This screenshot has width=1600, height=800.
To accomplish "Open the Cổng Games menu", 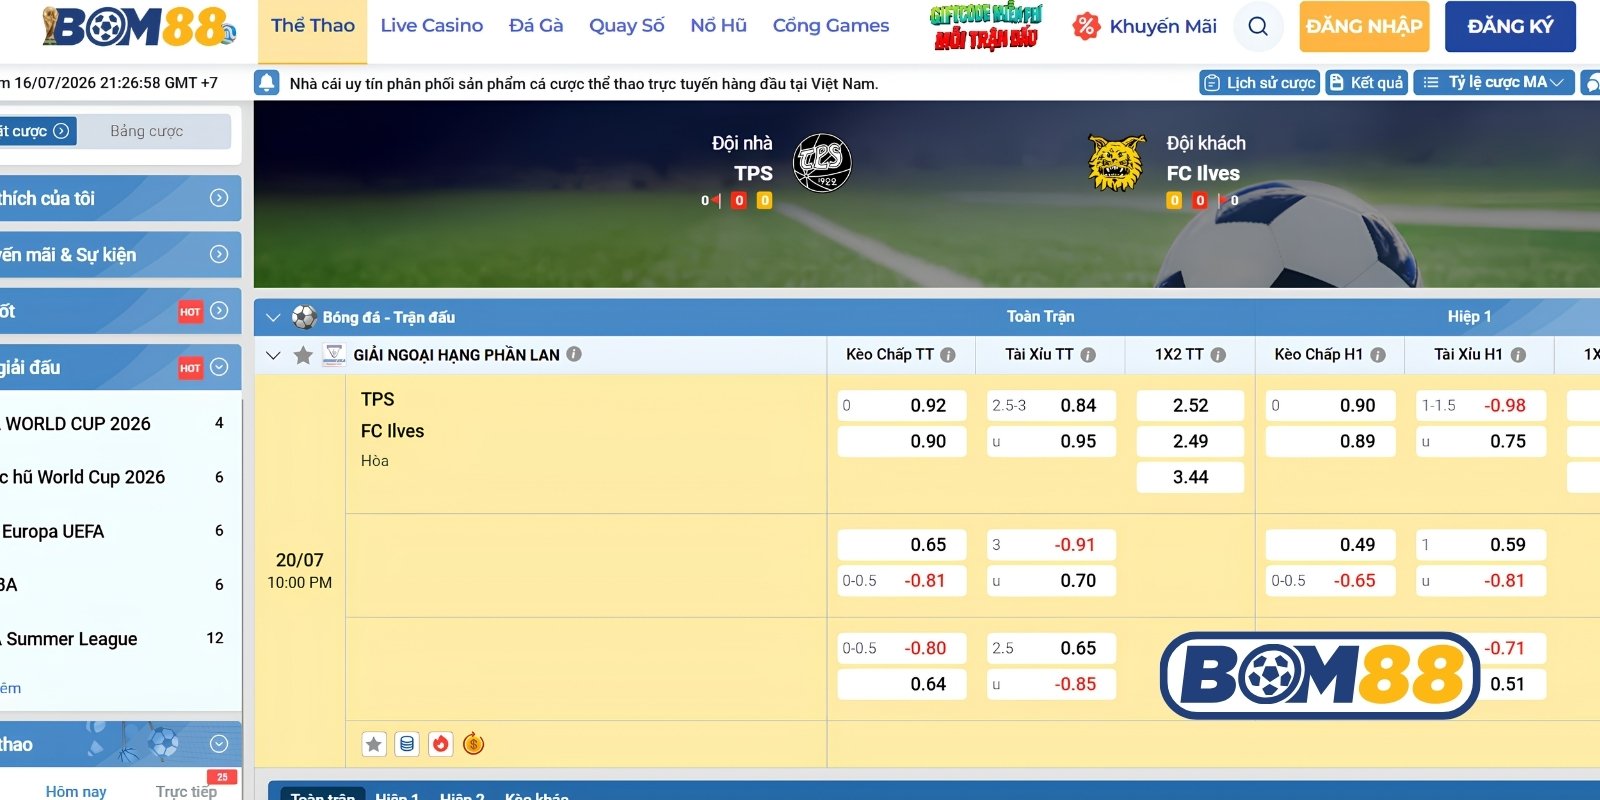I will (831, 26).
